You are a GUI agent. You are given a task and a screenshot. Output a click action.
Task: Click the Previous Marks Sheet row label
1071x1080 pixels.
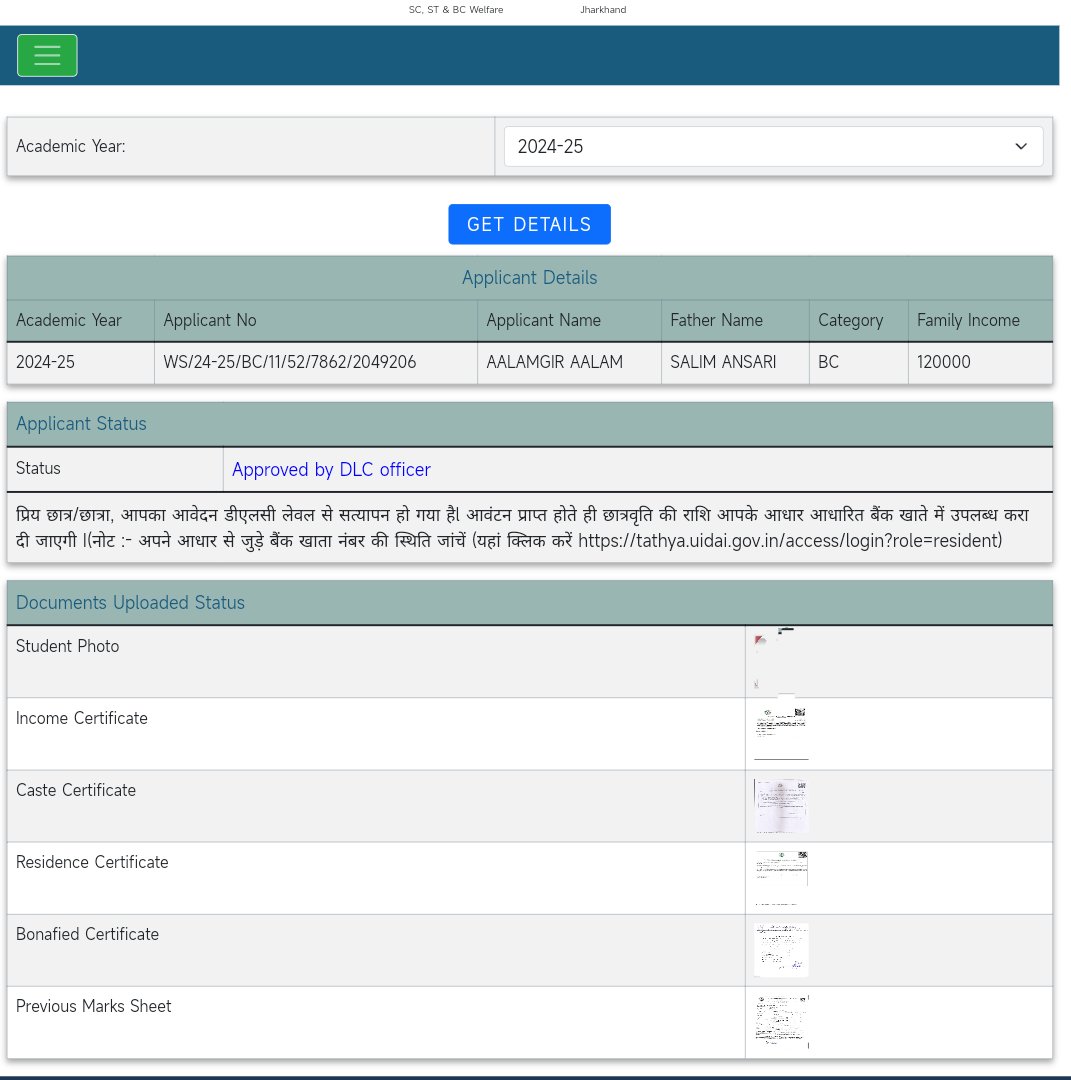(x=94, y=1006)
